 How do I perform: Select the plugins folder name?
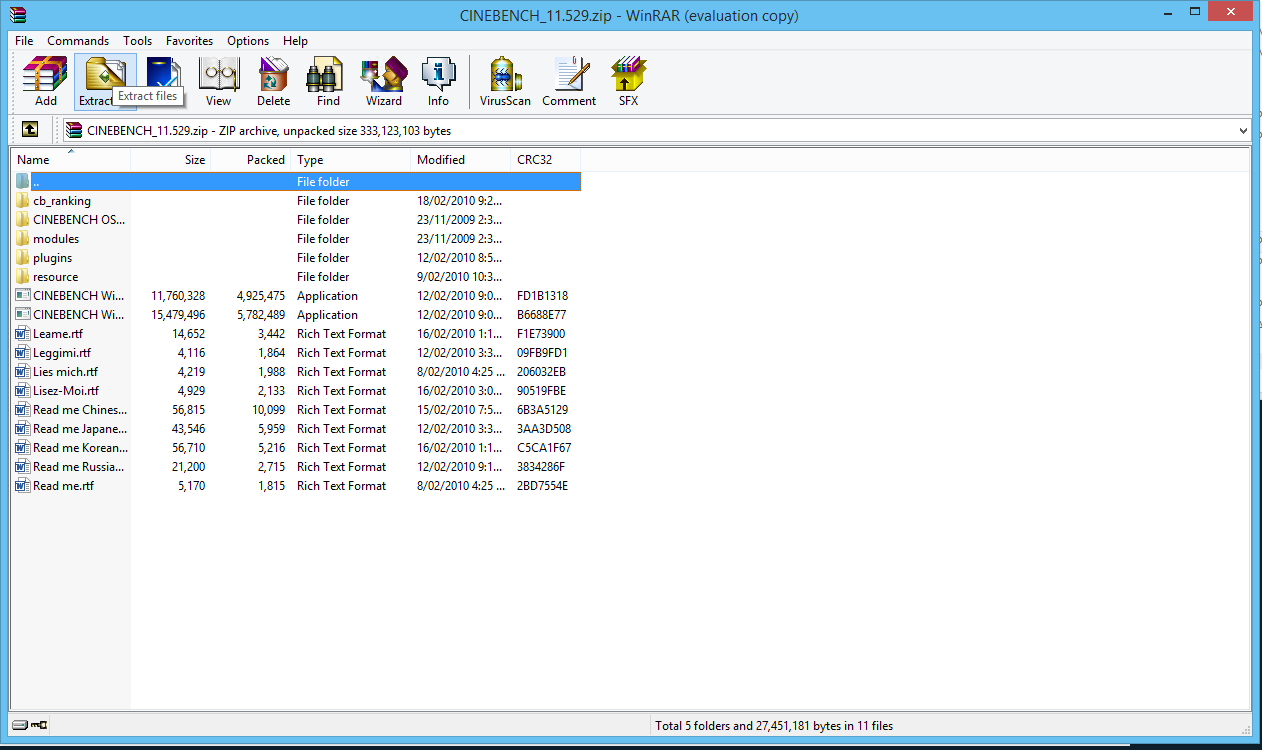pyautogui.click(x=53, y=258)
